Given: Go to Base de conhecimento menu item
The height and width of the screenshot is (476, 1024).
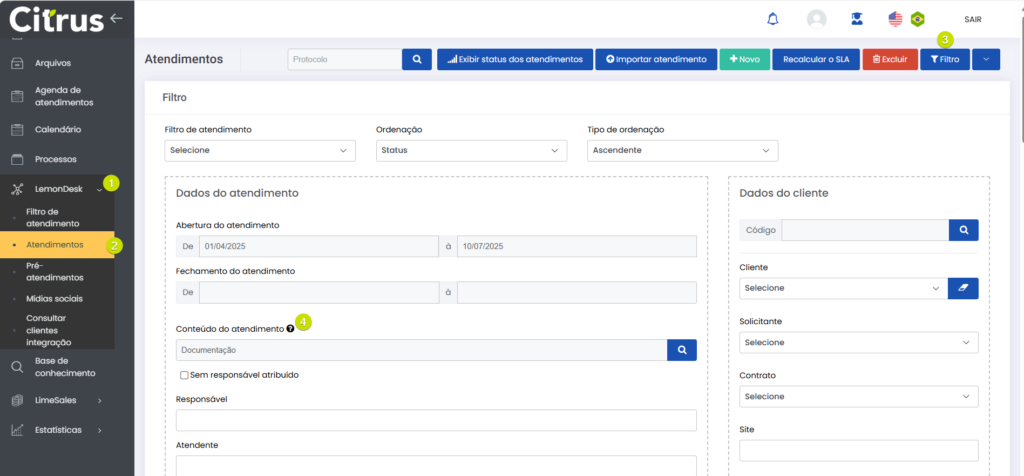Looking at the screenshot, I should 64,367.
